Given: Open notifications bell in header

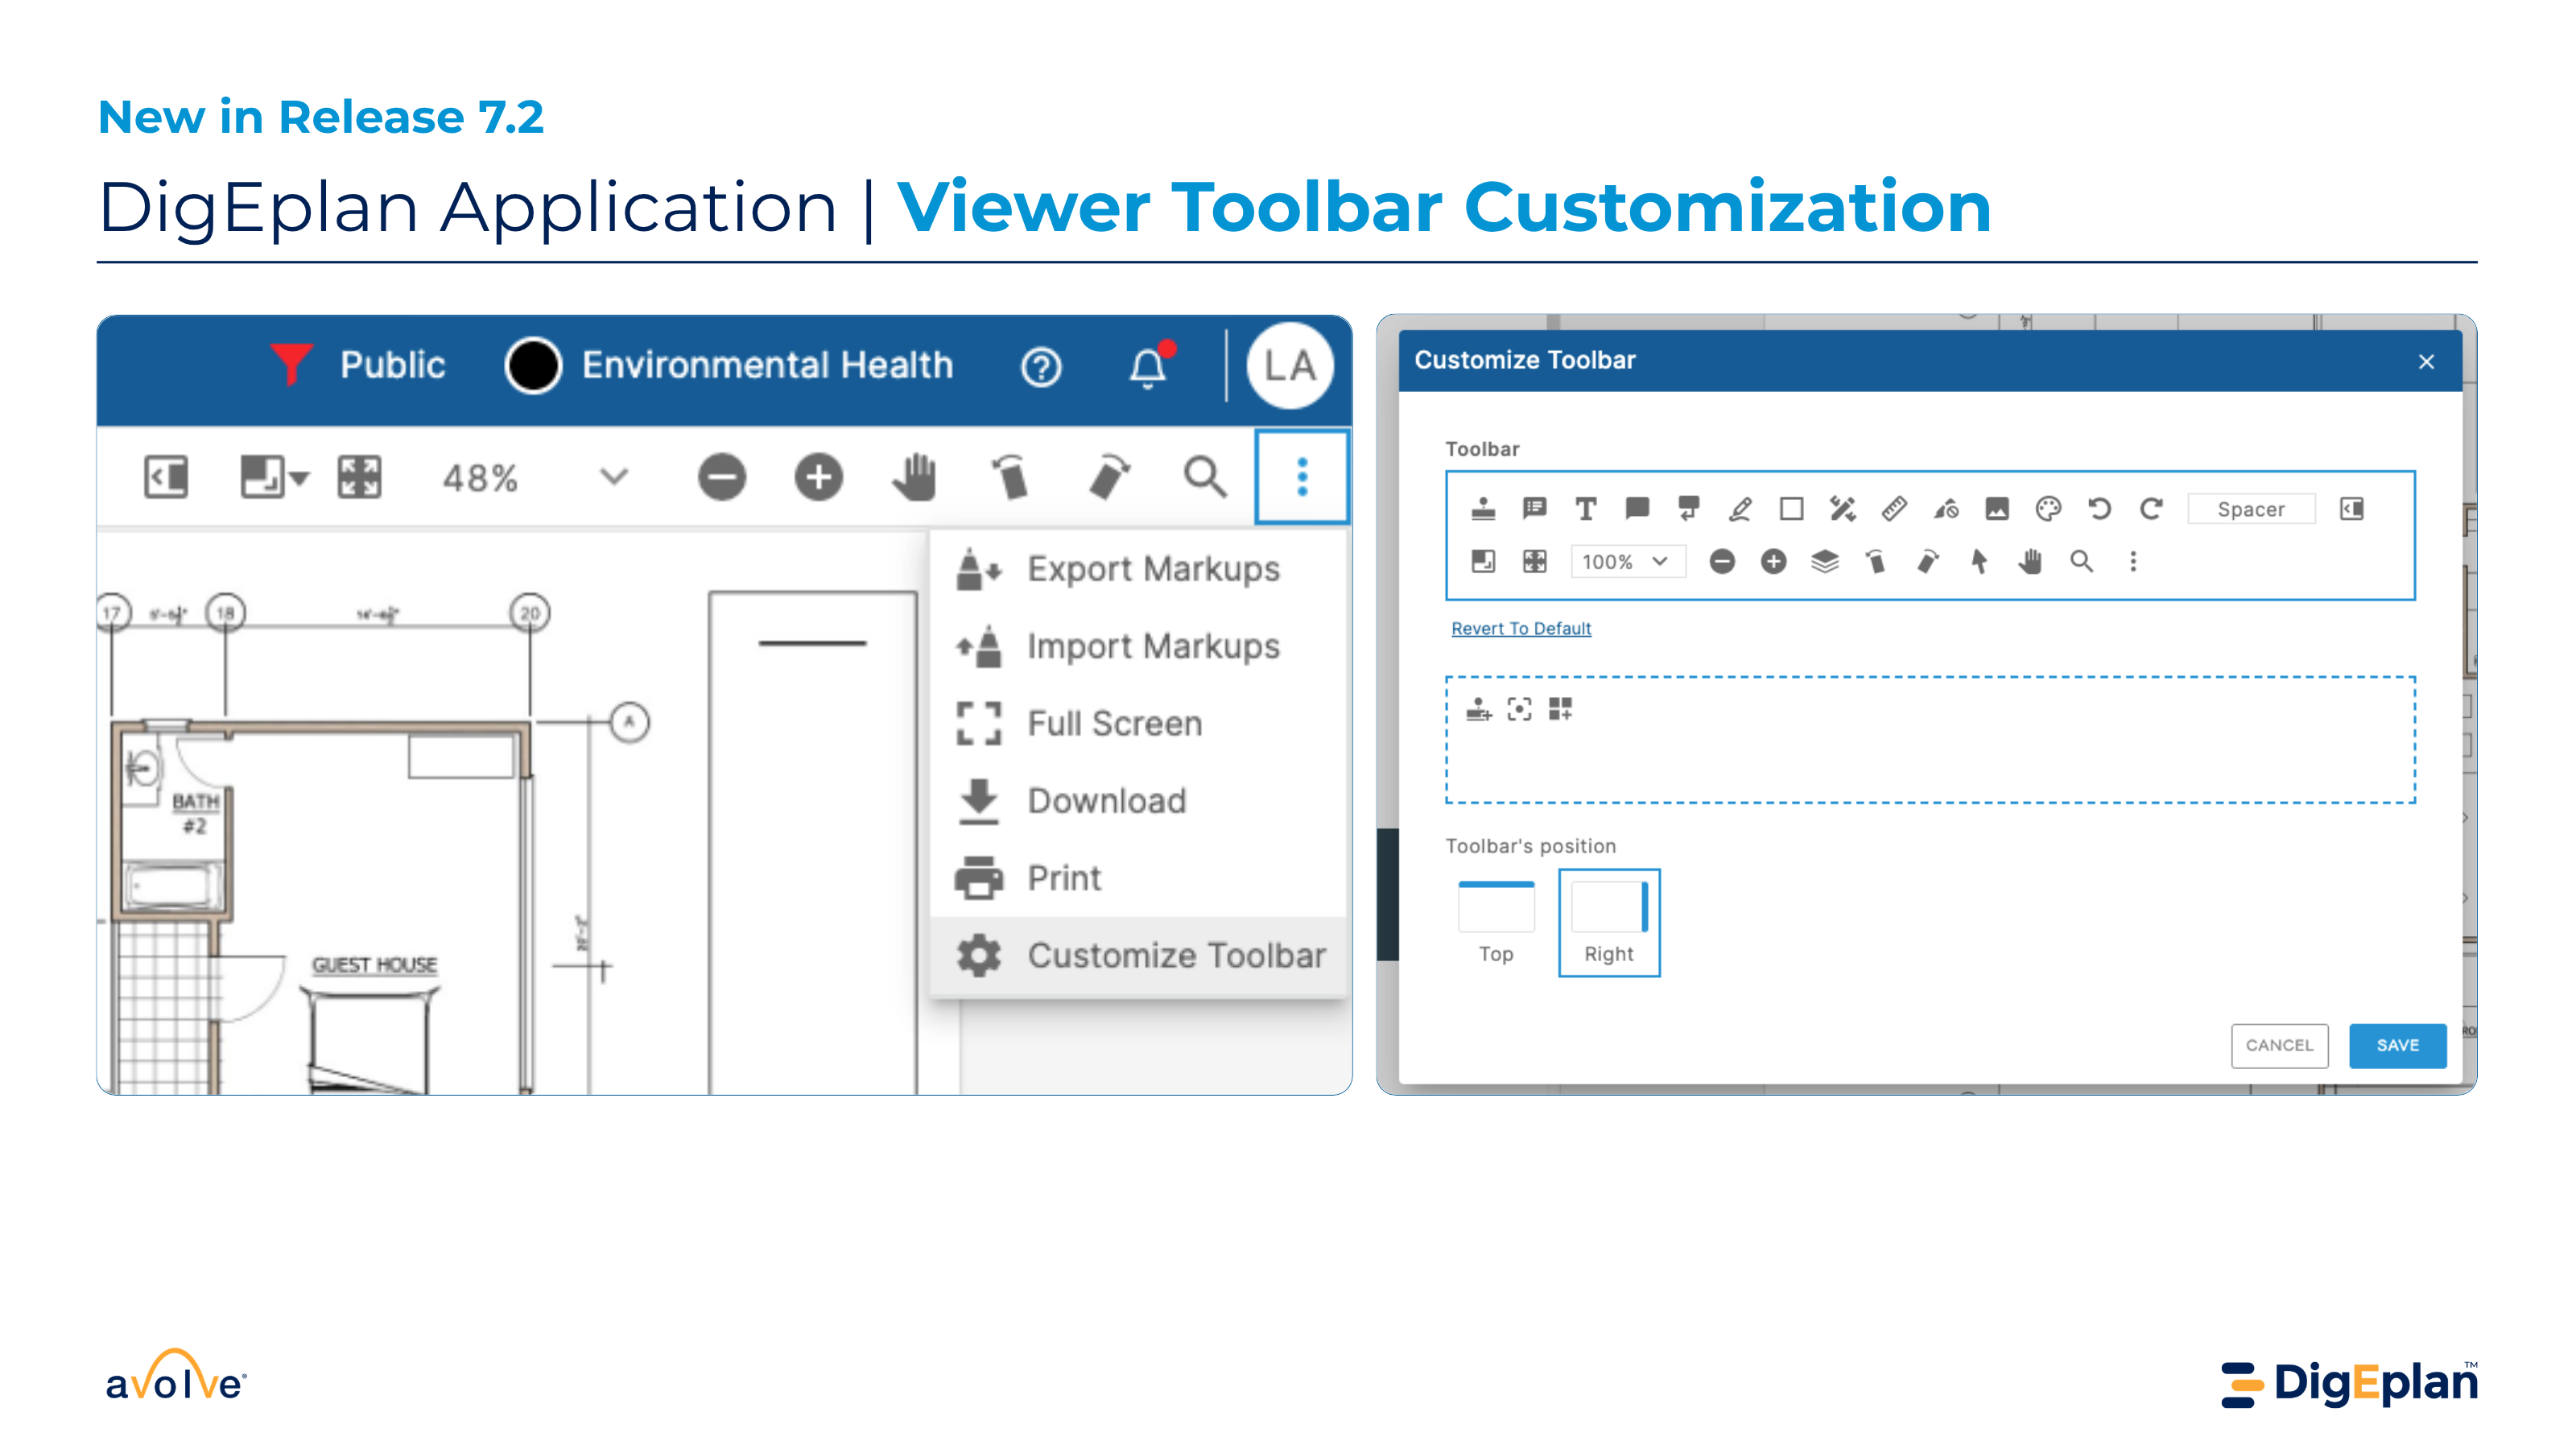Looking at the screenshot, I should coord(1149,366).
